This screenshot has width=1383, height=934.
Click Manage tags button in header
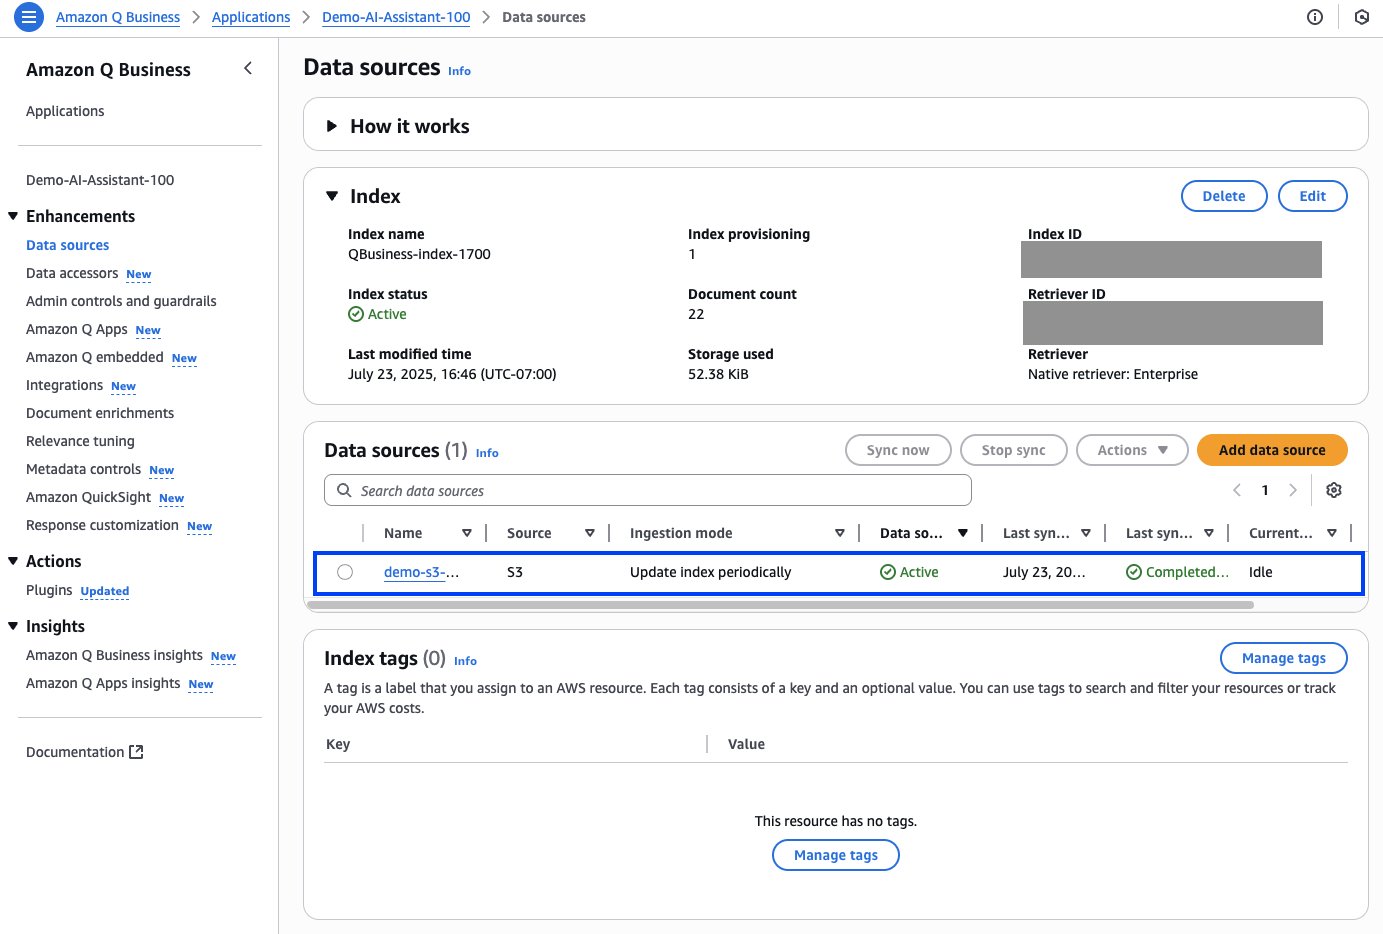1284,658
